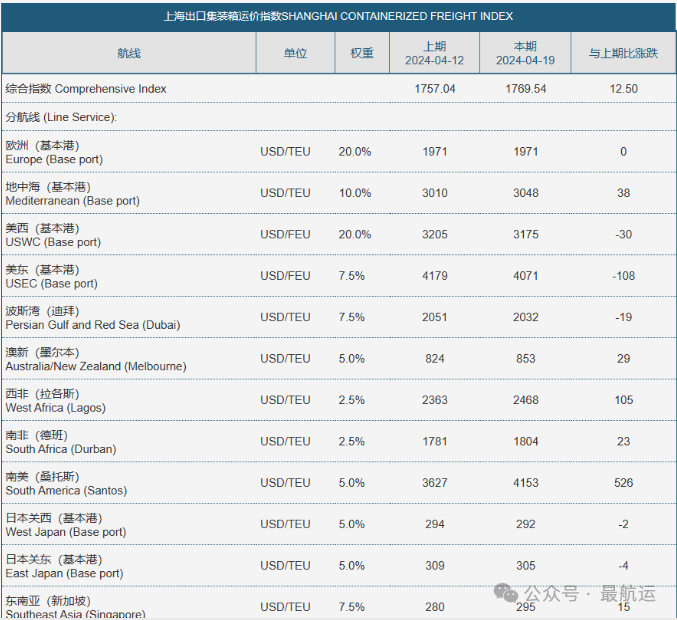677x620 pixels.
Task: Click West Japan previous value 294
Action: [x=435, y=525]
